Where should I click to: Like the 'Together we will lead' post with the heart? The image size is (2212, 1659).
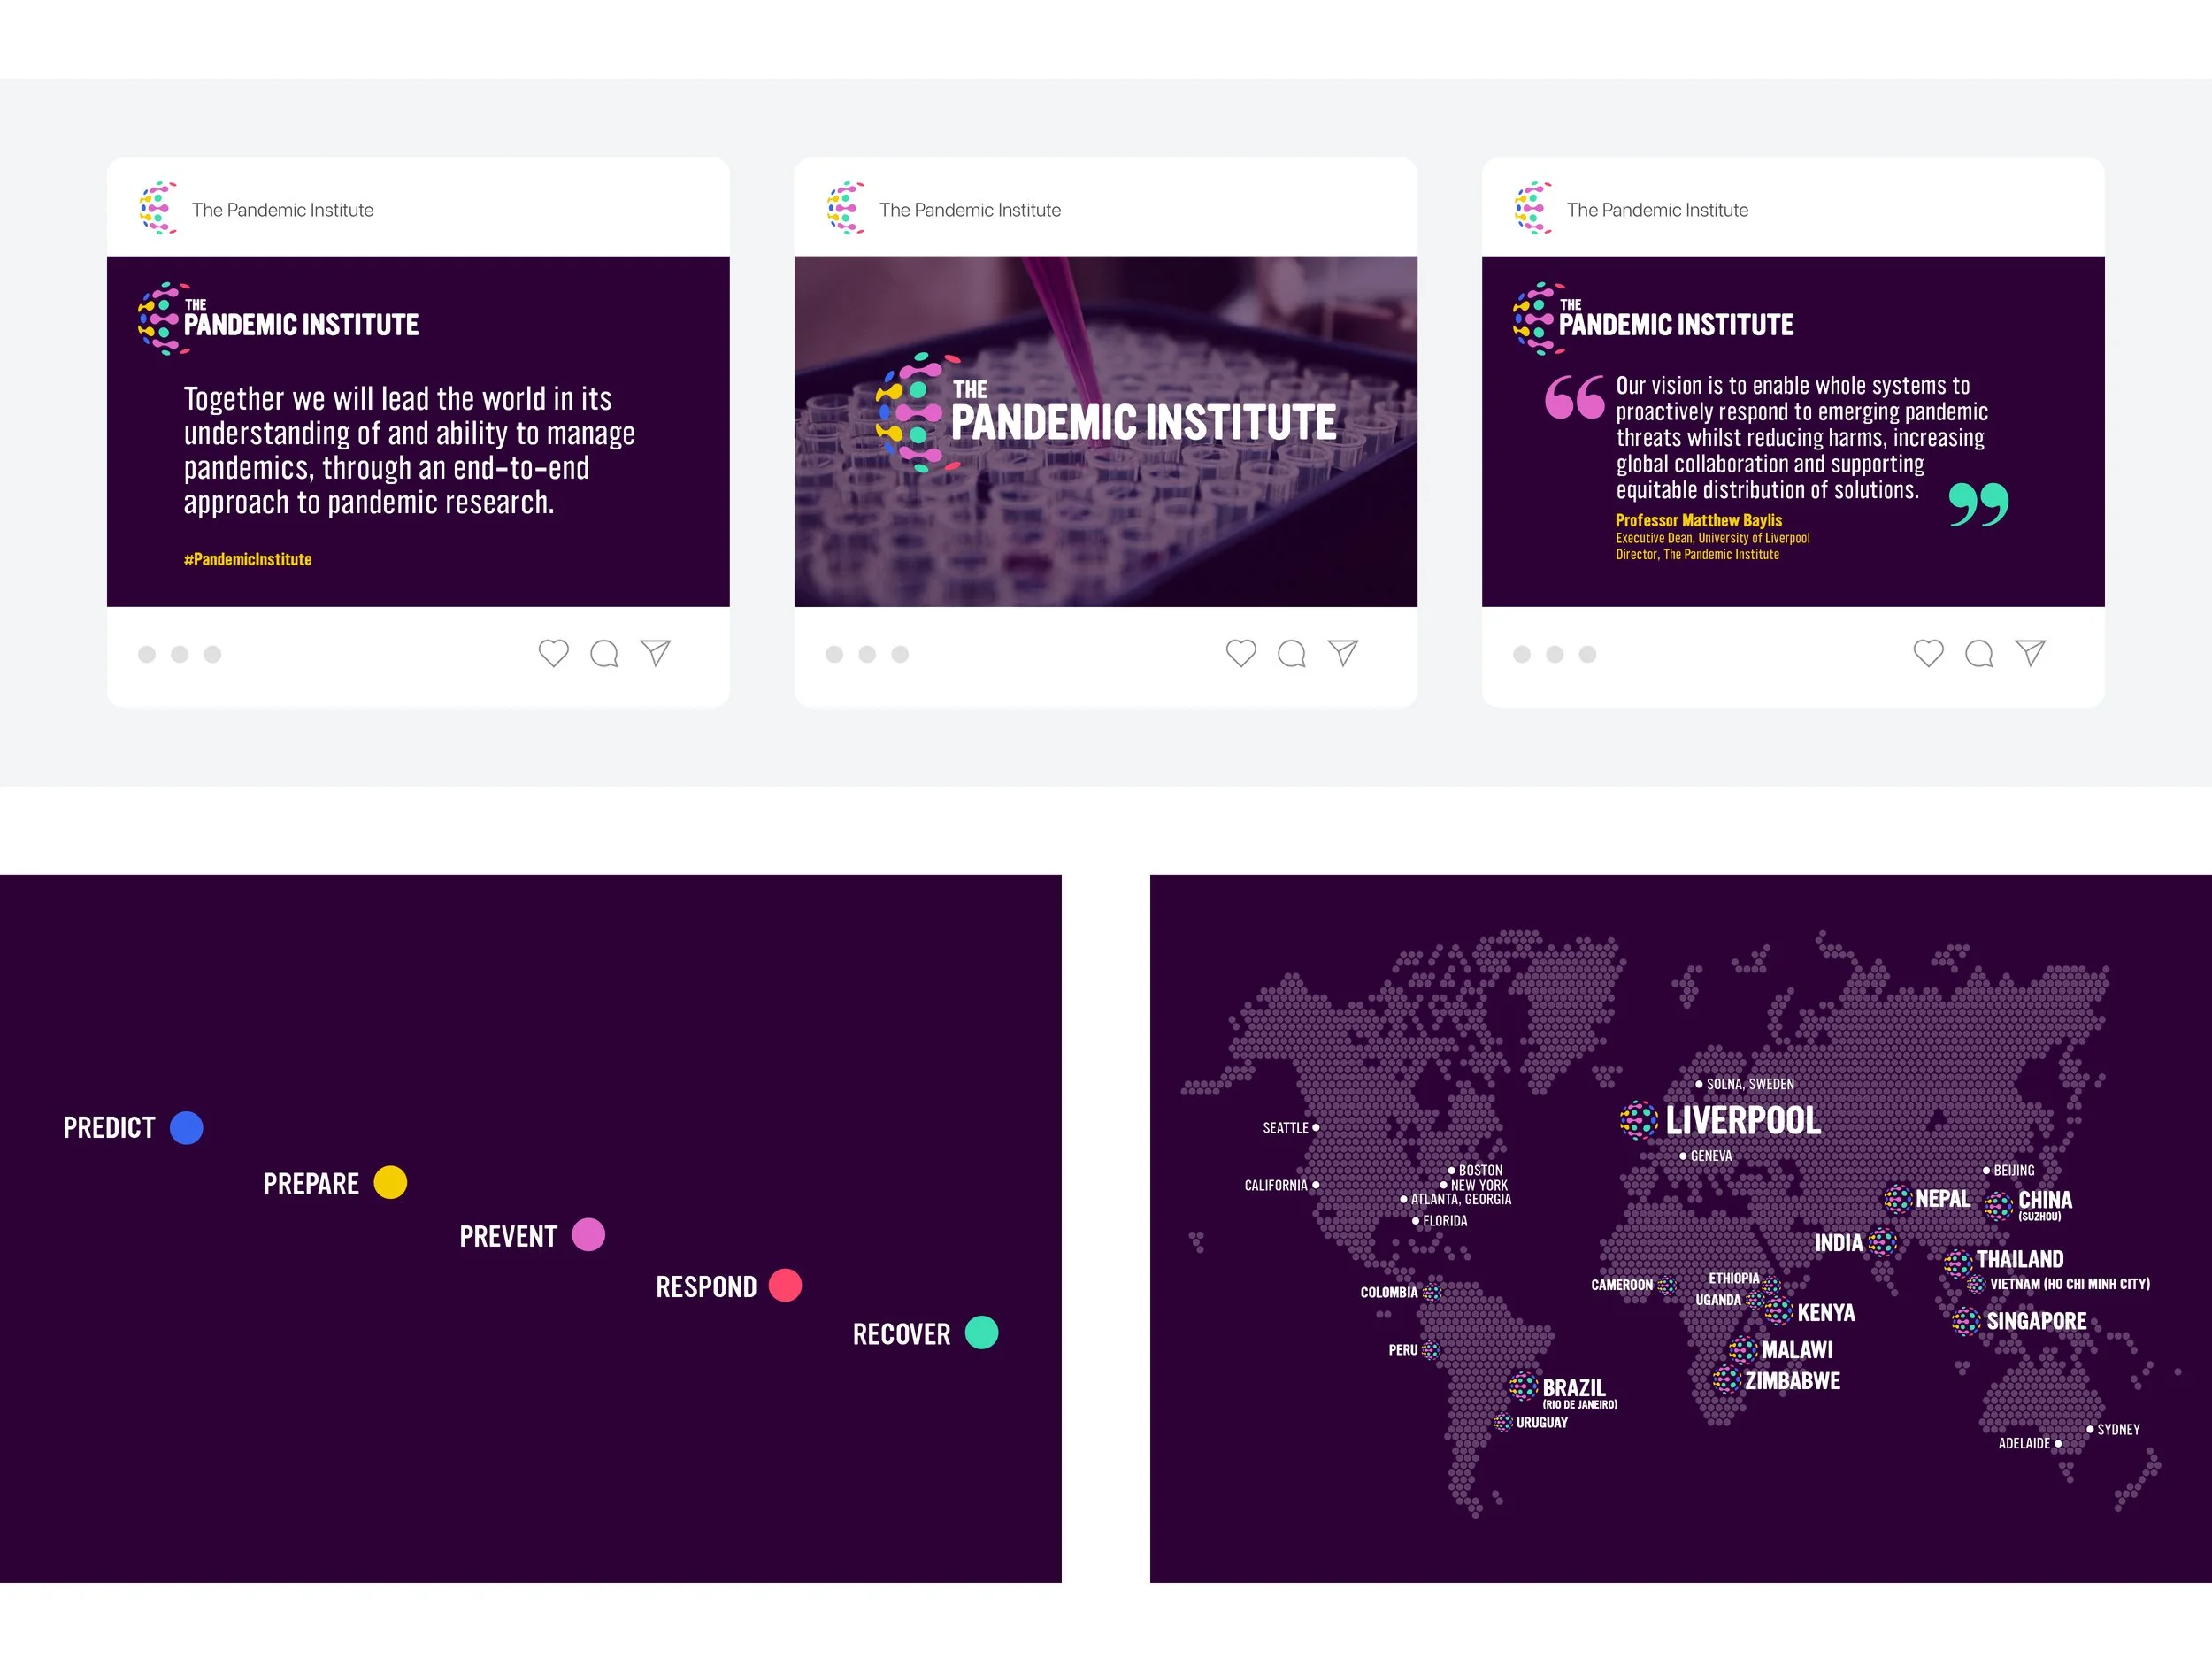tap(553, 653)
